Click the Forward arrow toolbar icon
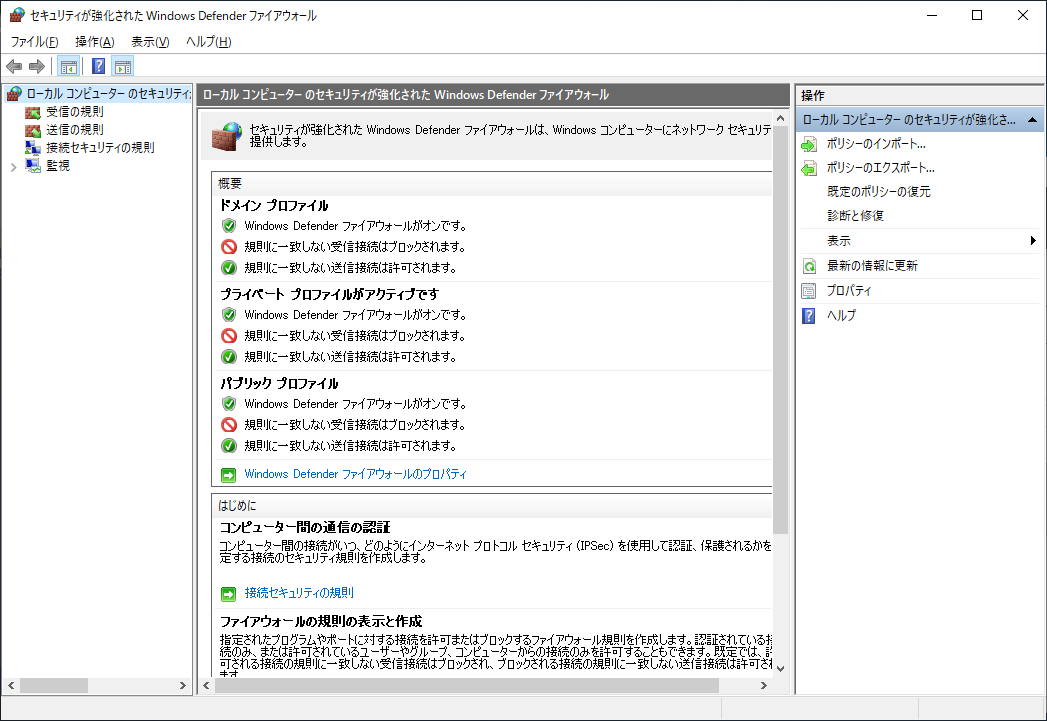The image size is (1047, 721). [x=37, y=66]
